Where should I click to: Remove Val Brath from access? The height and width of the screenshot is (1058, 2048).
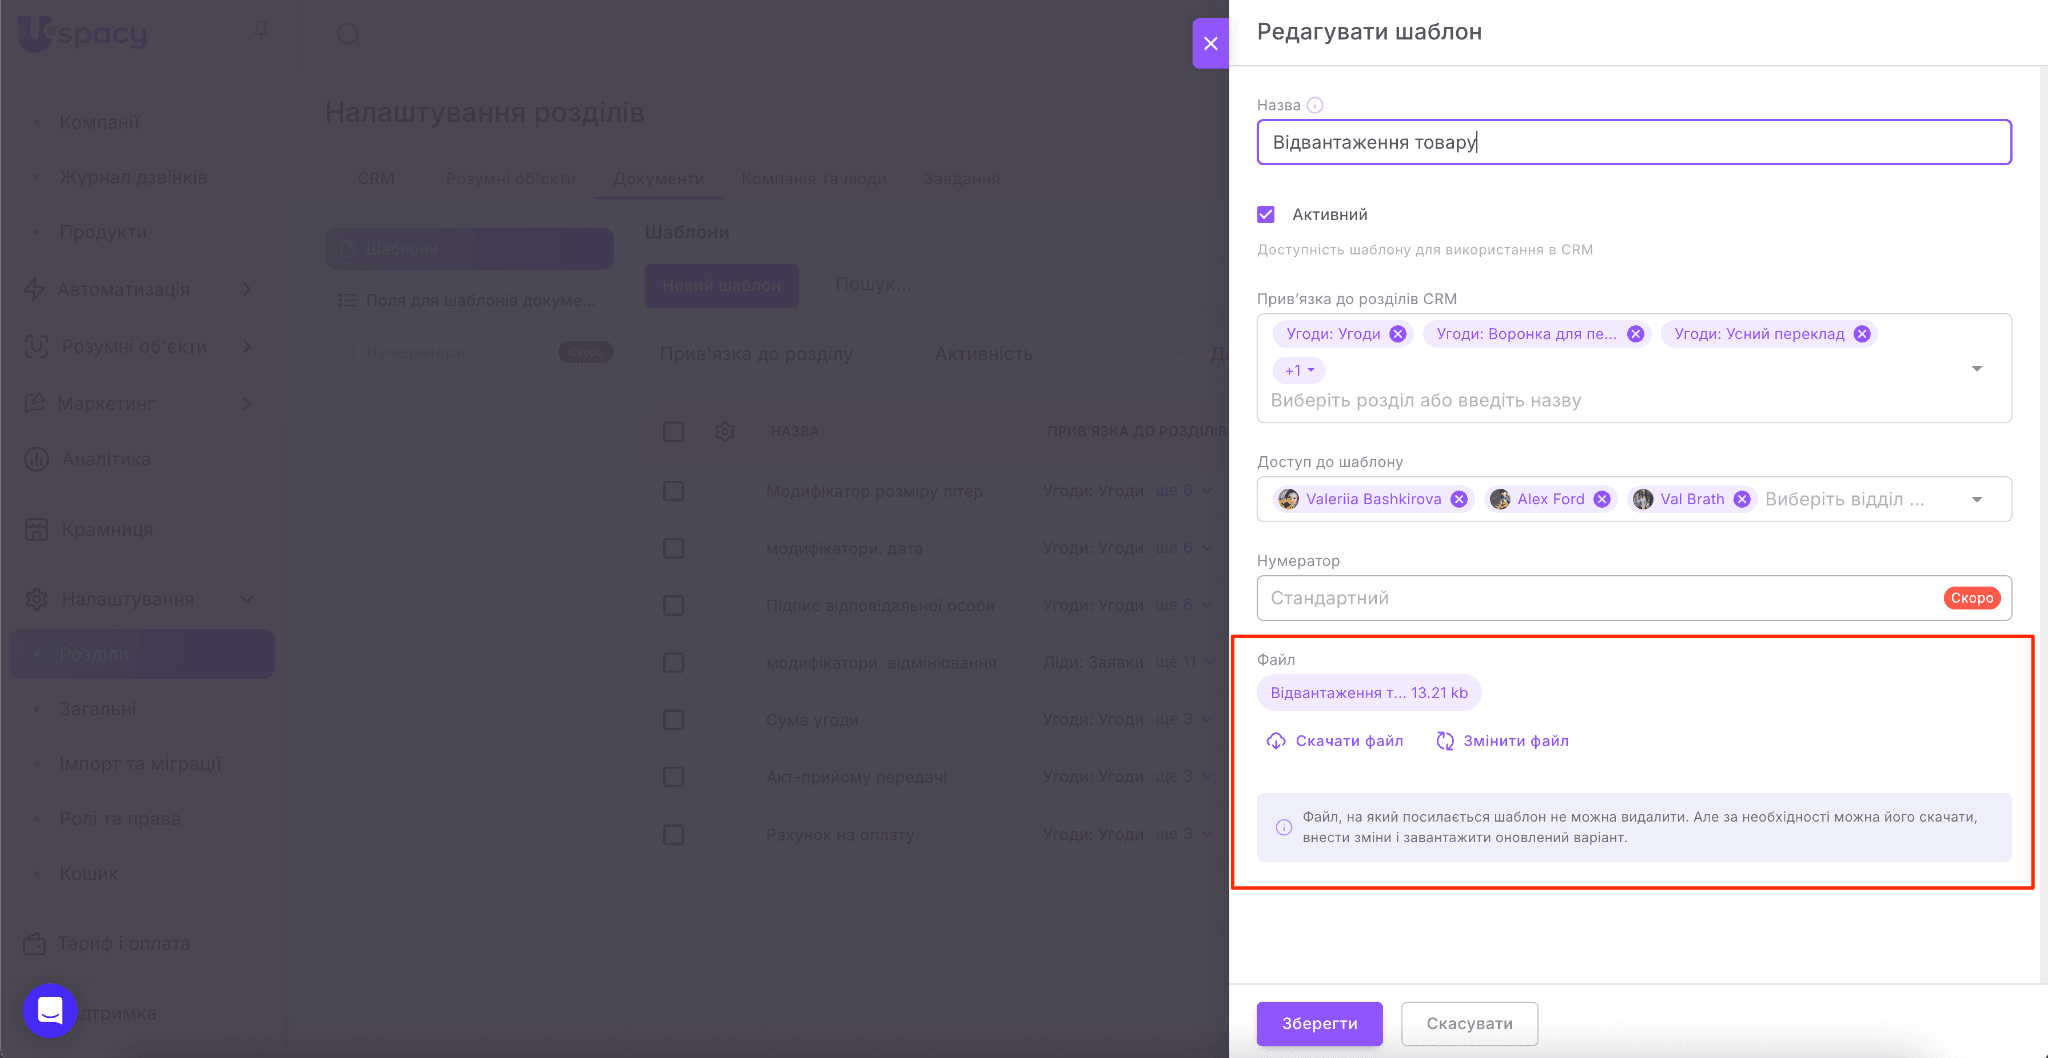pos(1742,499)
